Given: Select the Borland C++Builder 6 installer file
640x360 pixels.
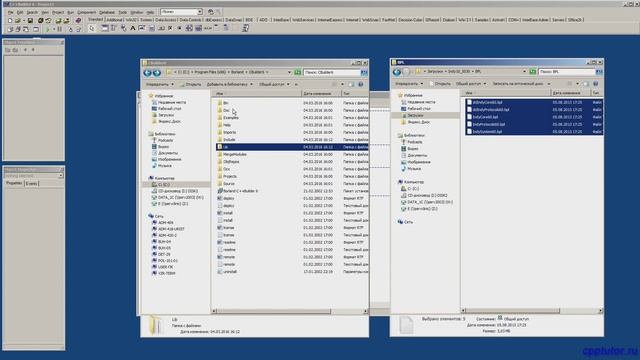Looking at the screenshot, I should click(x=237, y=191).
